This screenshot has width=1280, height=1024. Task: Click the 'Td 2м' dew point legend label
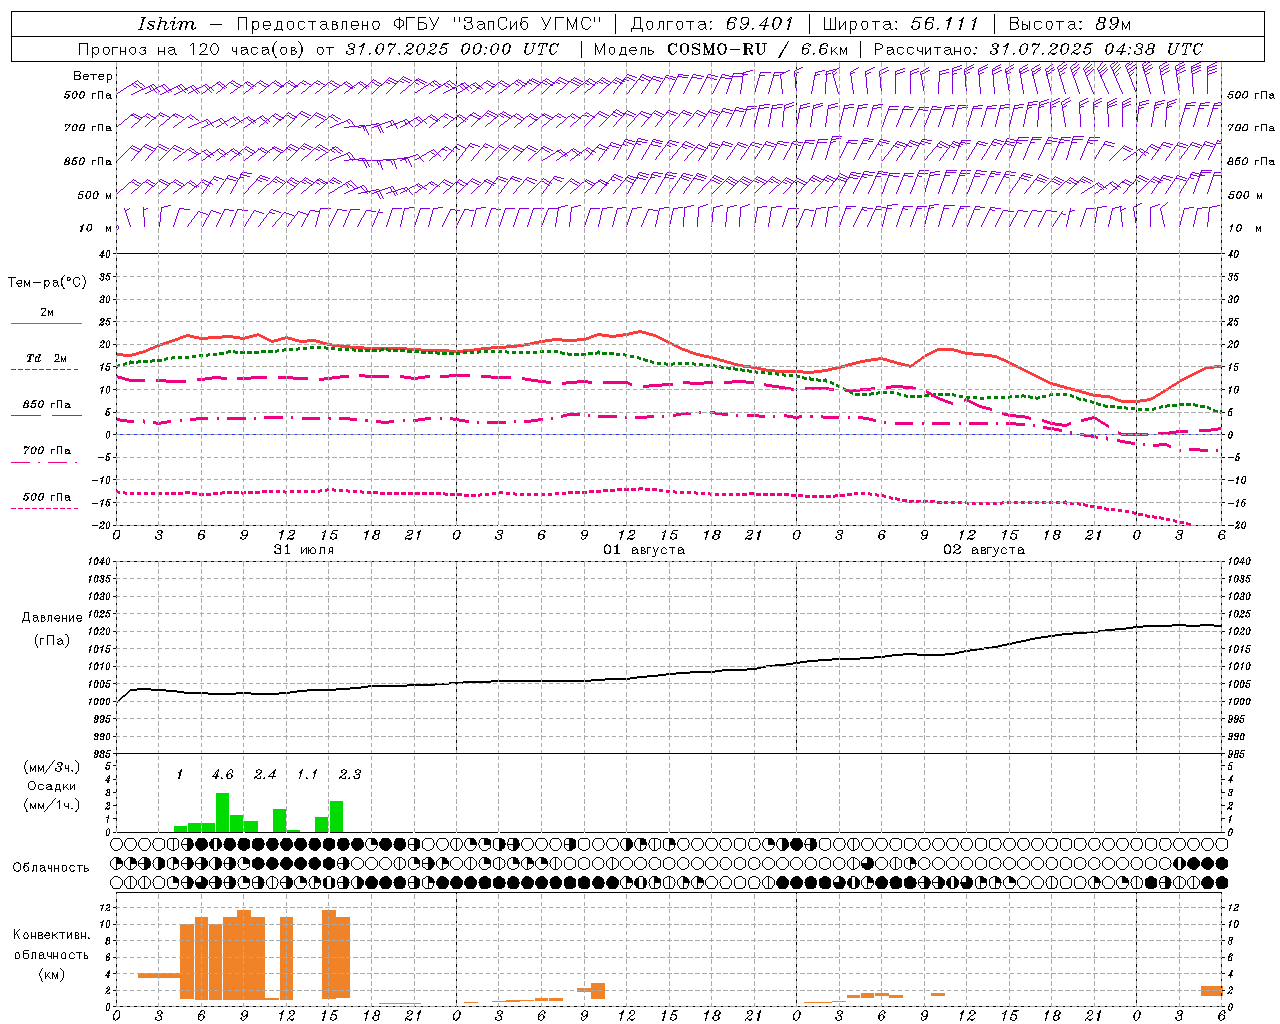coord(46,358)
